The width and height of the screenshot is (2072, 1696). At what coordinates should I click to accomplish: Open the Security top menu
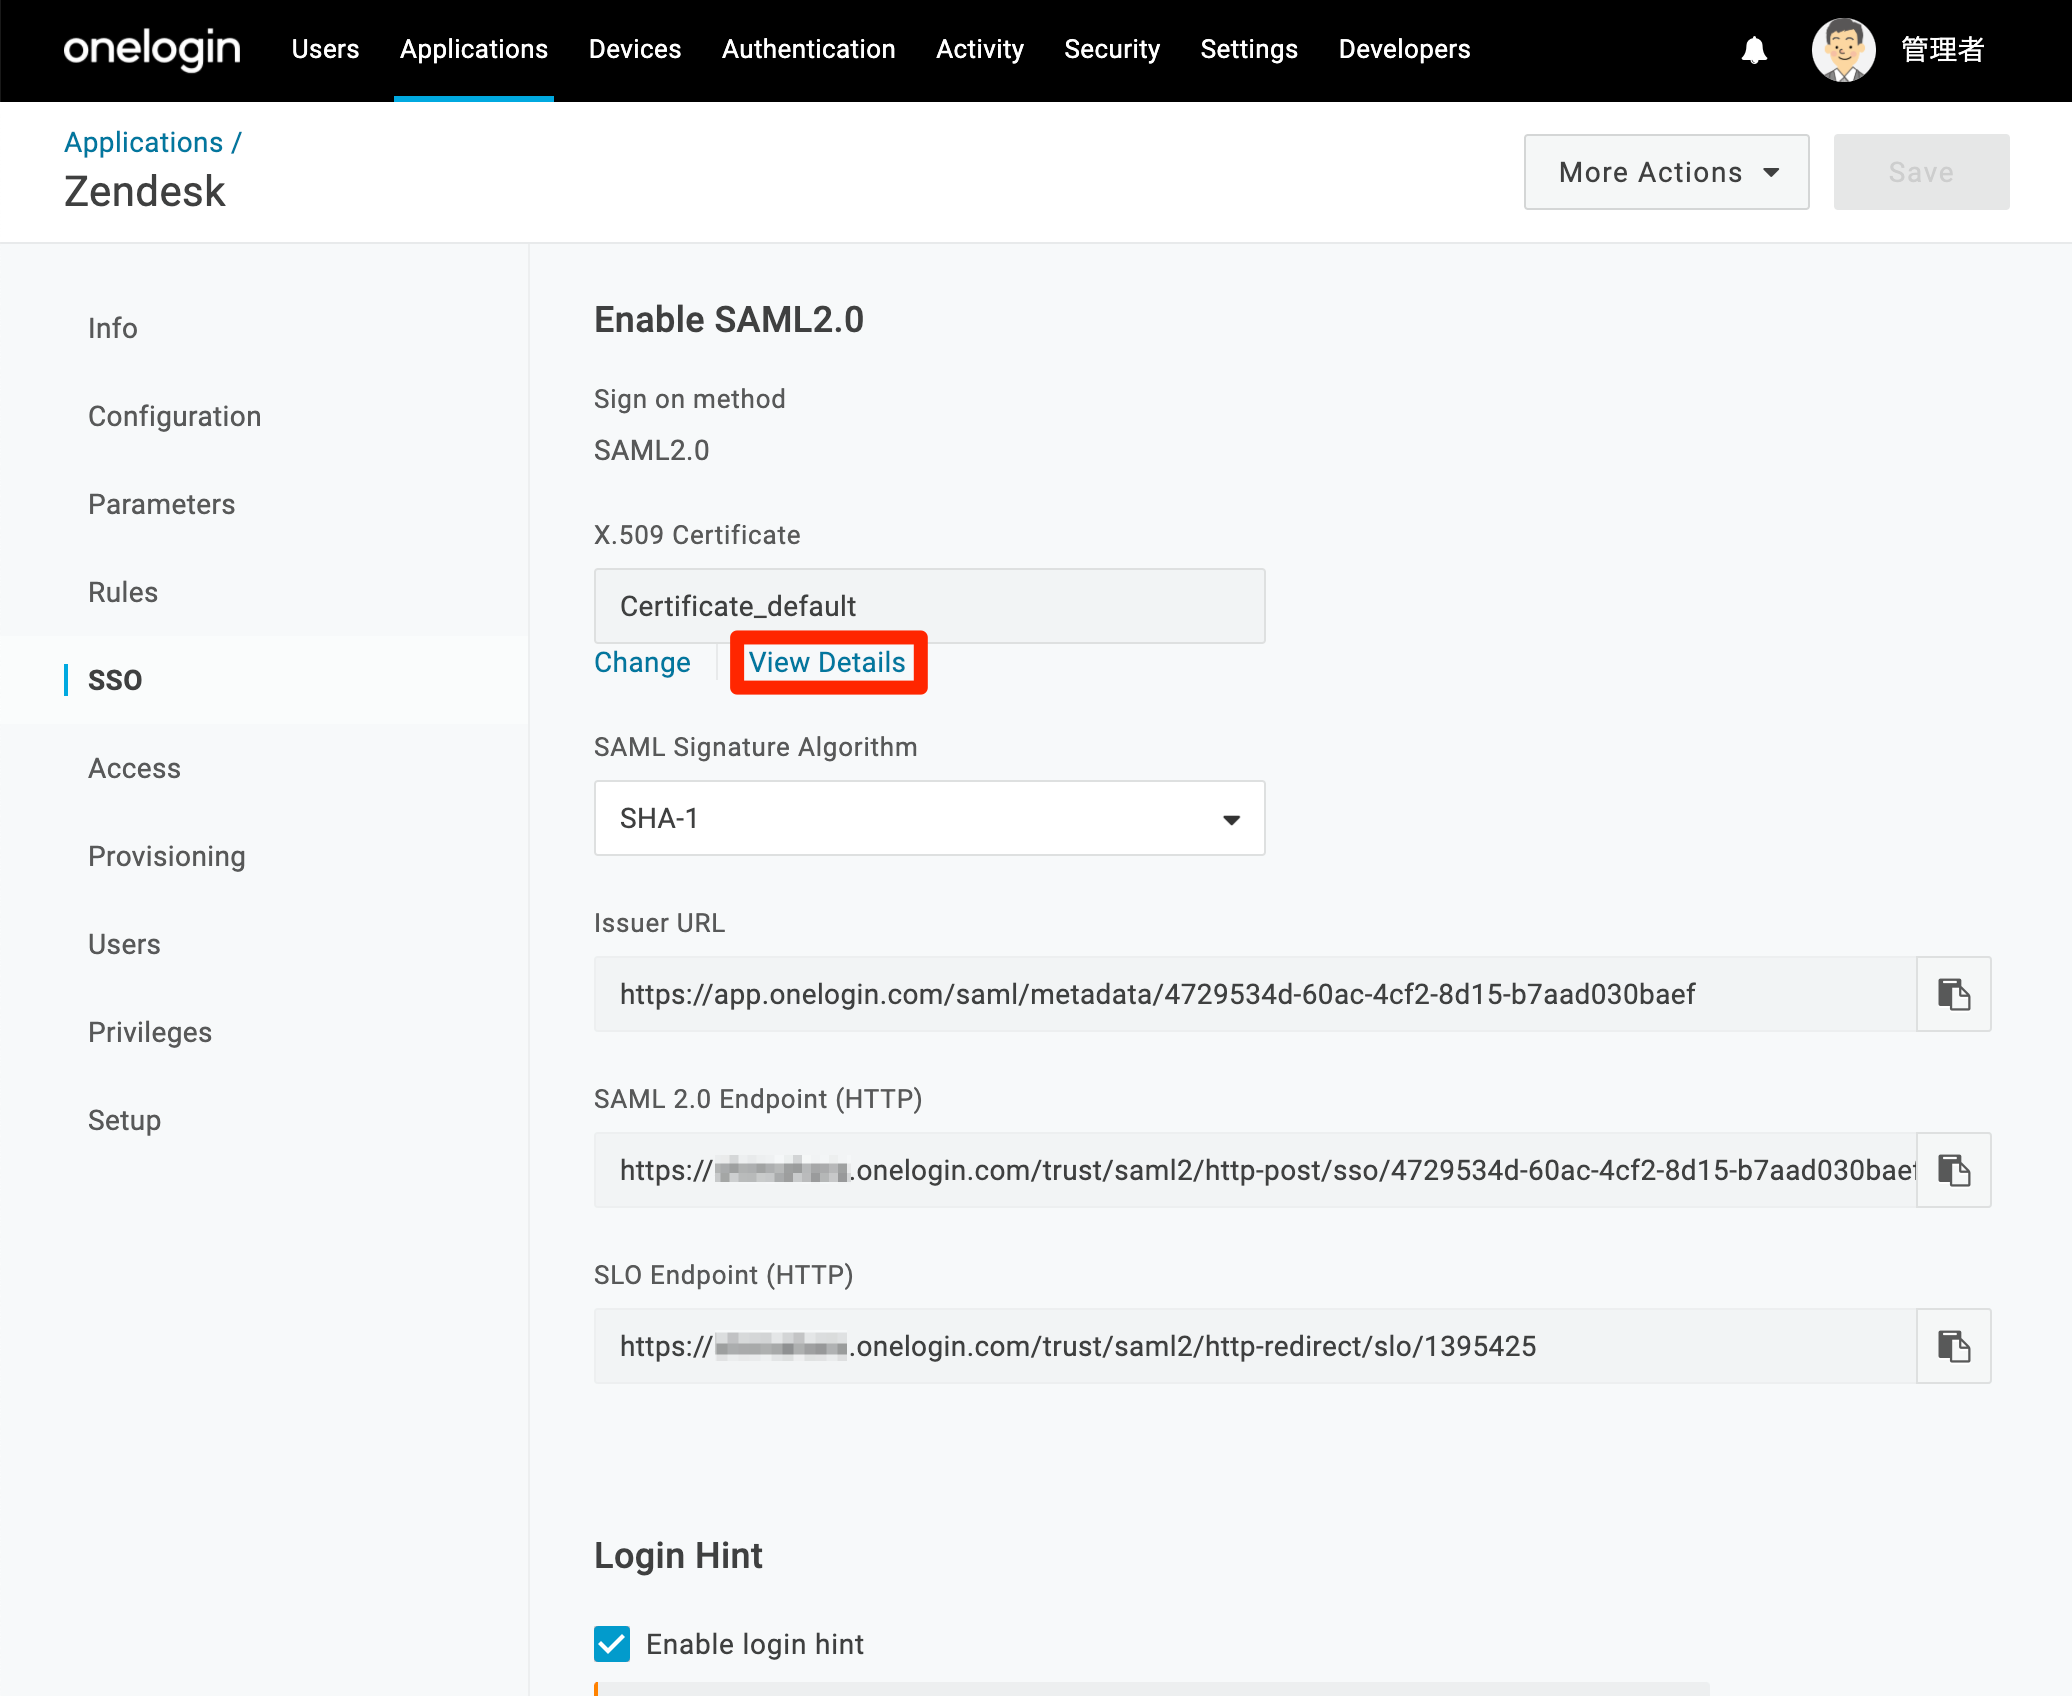tap(1112, 49)
